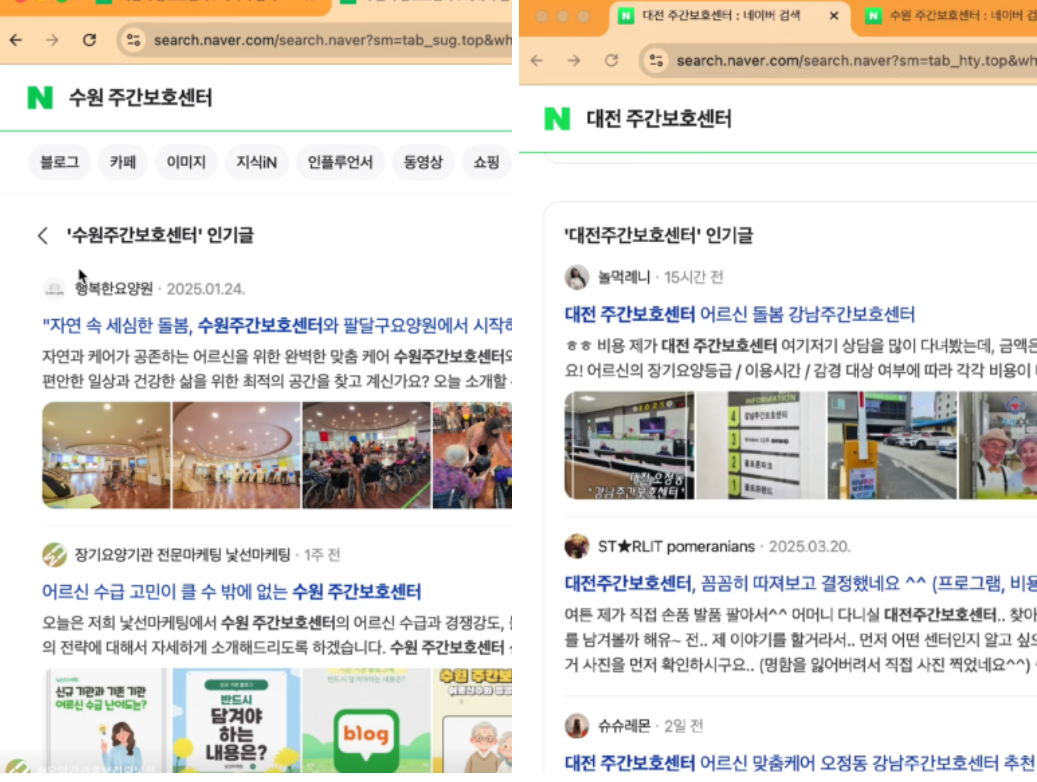Open the floor directory sign photo
This screenshot has width=1037, height=782.
(x=761, y=445)
